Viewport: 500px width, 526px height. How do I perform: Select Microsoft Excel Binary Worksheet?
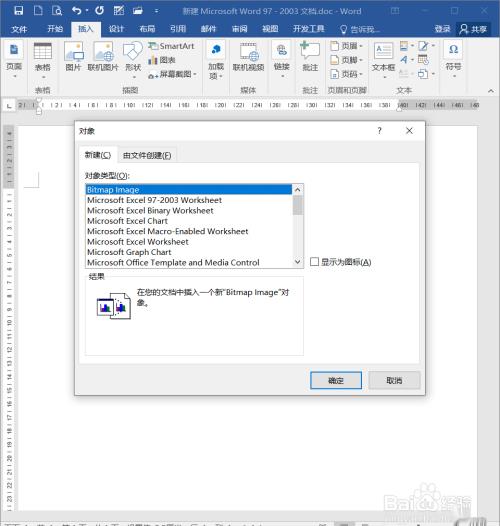189,210
